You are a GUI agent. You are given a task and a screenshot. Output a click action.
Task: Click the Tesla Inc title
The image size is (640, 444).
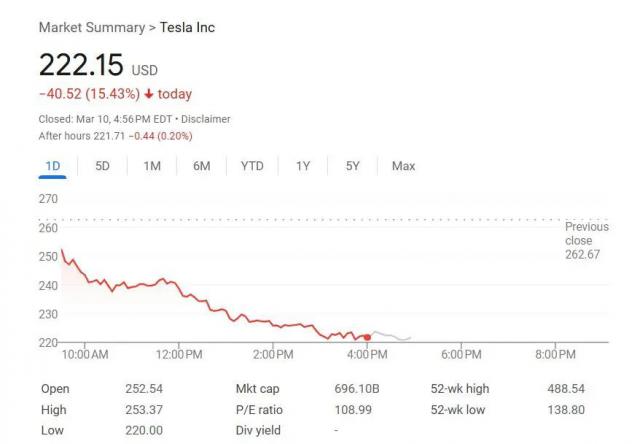coord(188,27)
